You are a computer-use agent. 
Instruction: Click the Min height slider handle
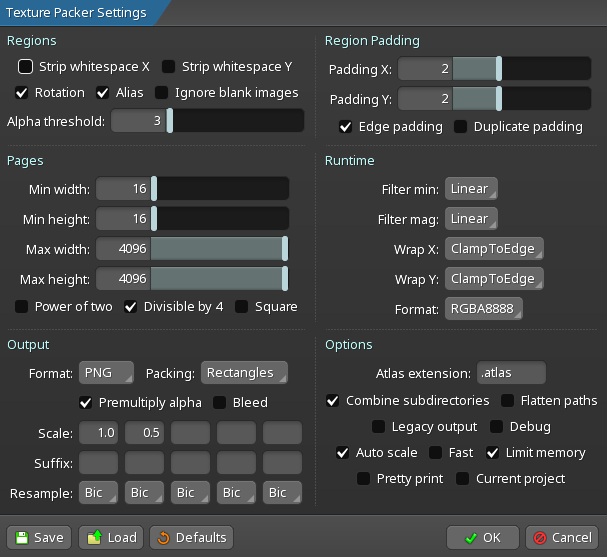(x=154, y=219)
